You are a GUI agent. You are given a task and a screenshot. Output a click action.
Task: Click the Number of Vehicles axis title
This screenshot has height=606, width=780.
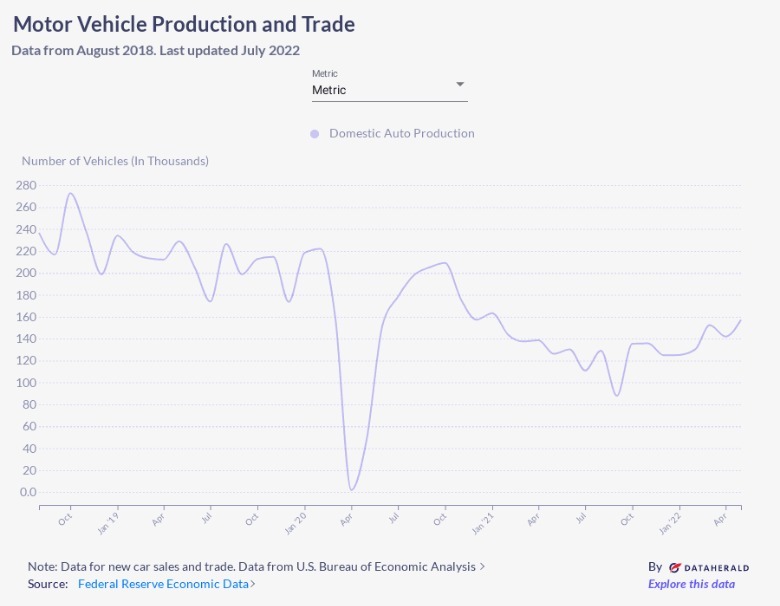[x=115, y=160]
